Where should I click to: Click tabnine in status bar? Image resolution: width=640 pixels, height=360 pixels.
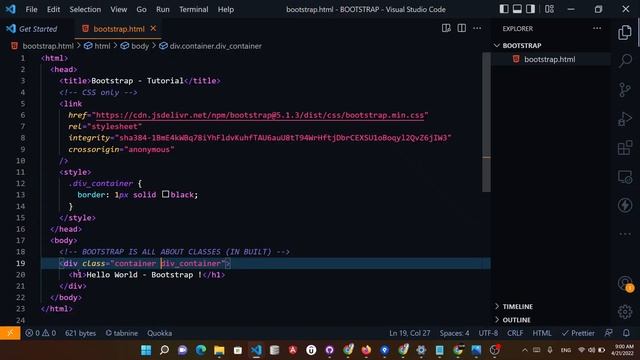[121, 333]
